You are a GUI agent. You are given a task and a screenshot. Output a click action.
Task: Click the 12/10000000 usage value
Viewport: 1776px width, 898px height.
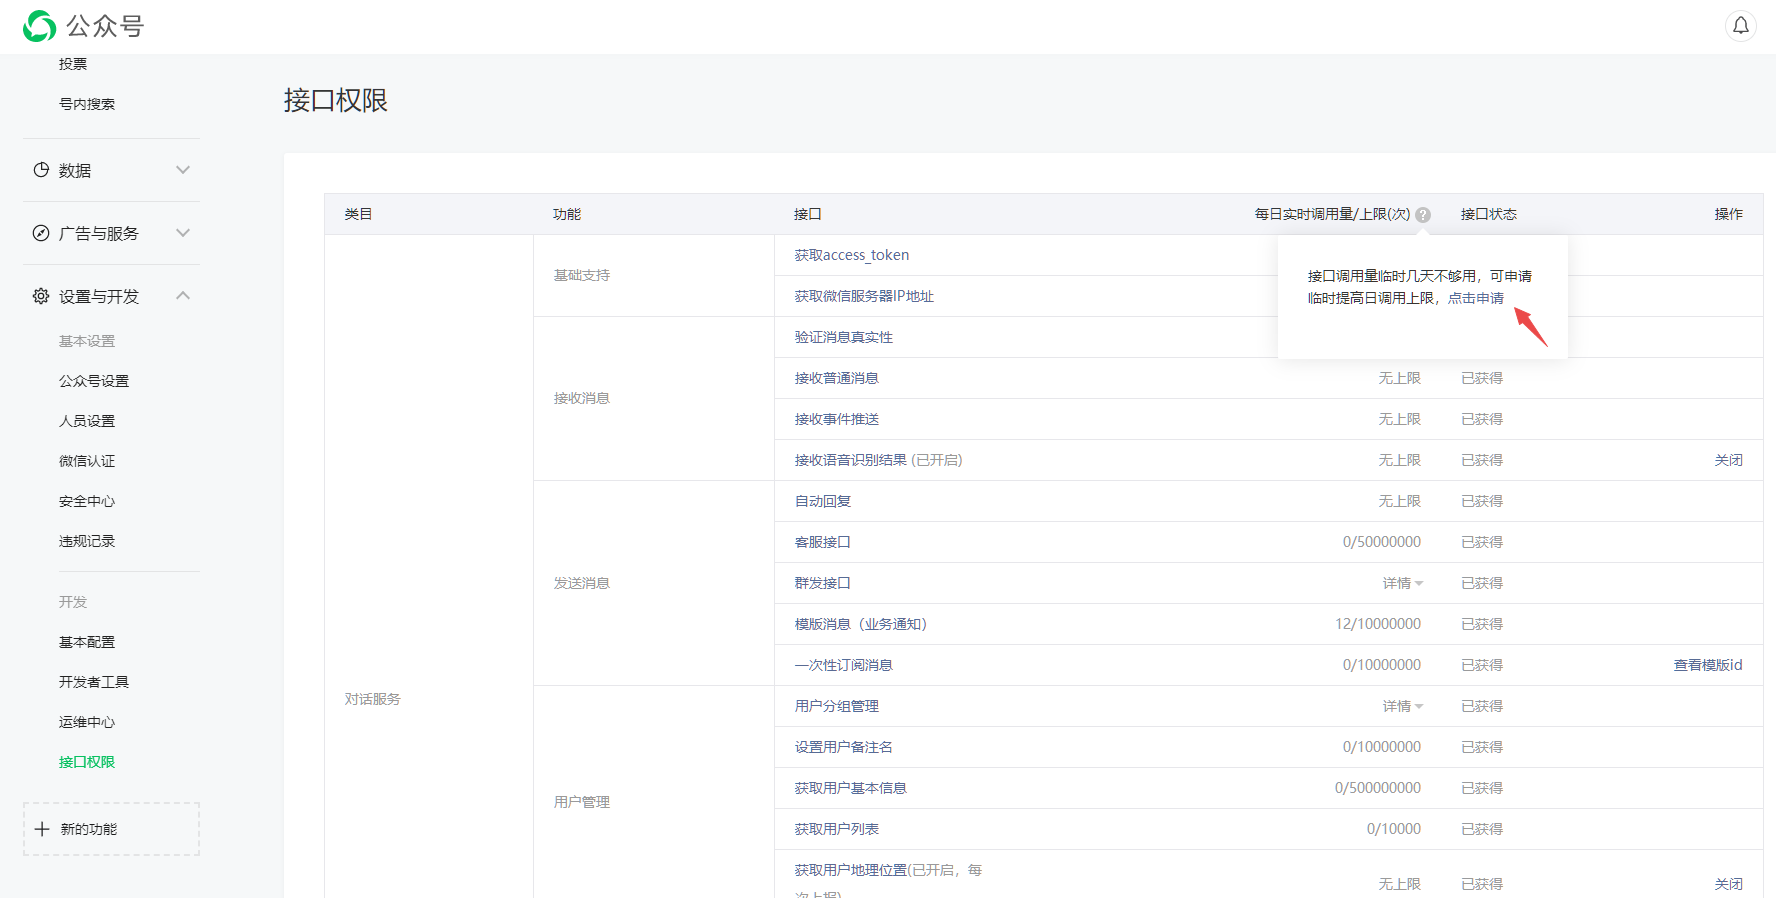[x=1378, y=624]
